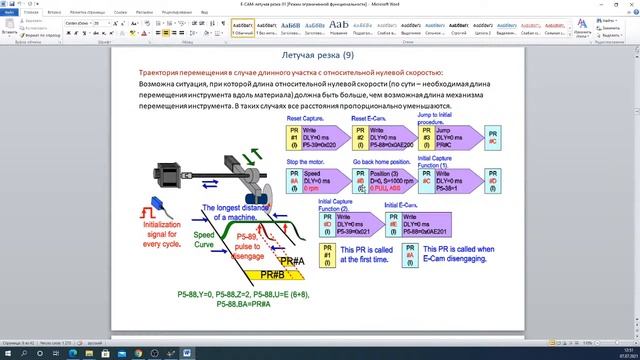This screenshot has width=640, height=360.
Task: Apply bold formatting
Action: [68, 33]
